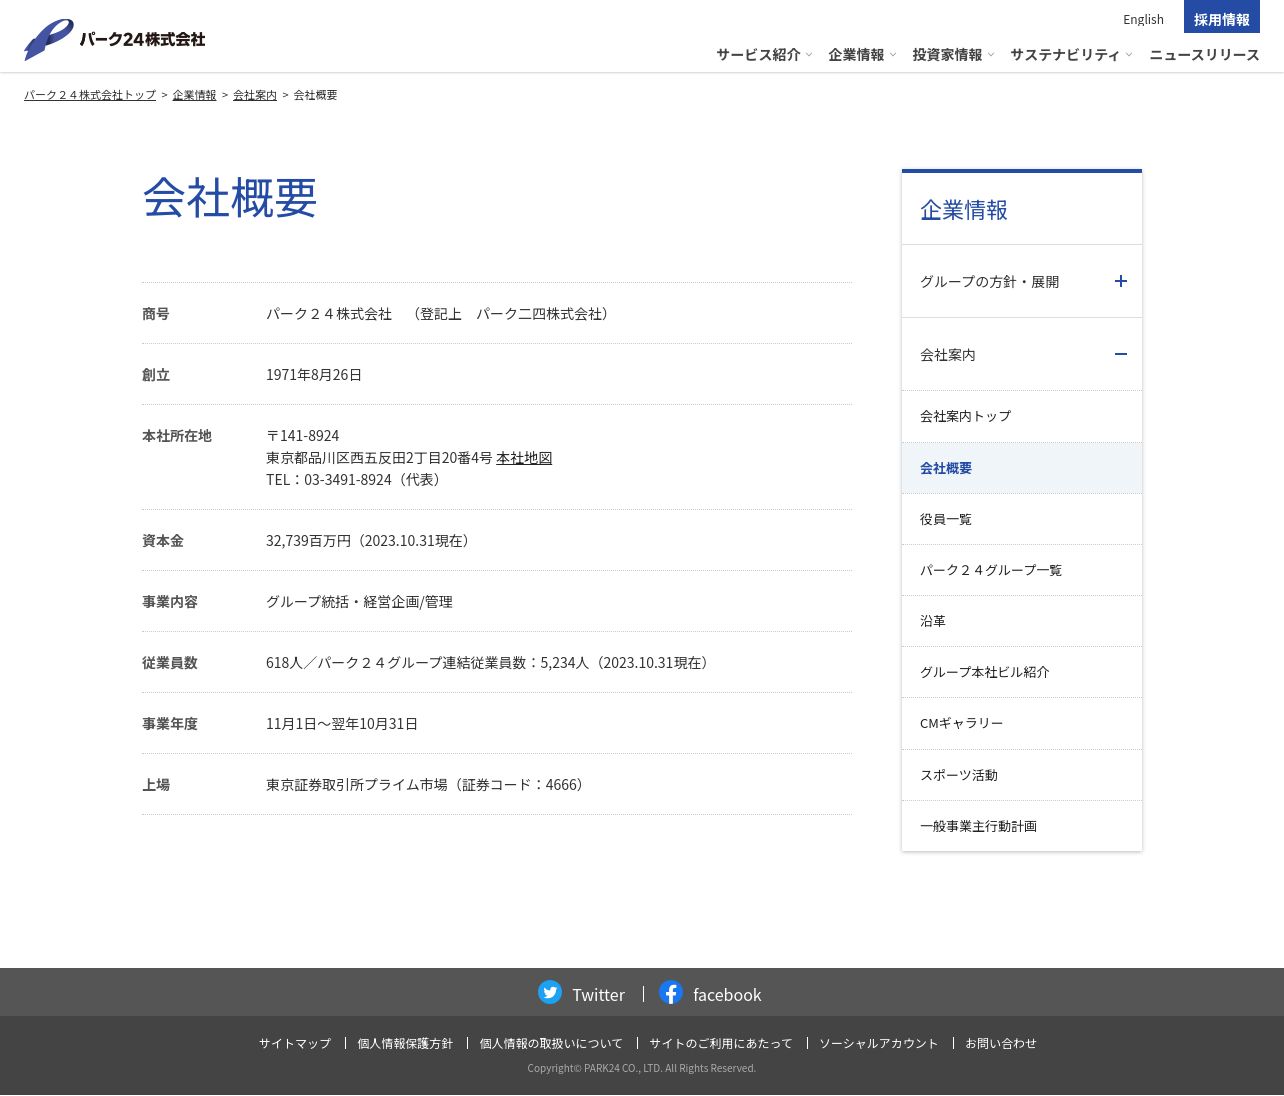This screenshot has height=1096, width=1284.
Task: Switch language to English
Action: [1143, 19]
